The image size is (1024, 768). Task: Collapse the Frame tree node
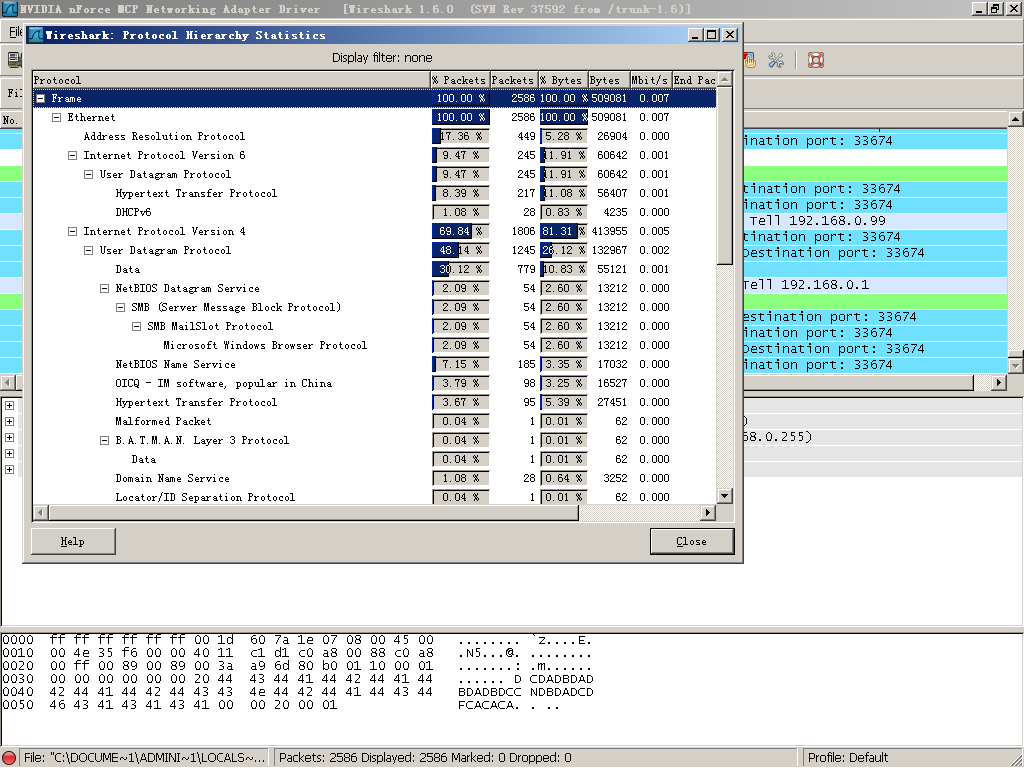[x=41, y=99]
